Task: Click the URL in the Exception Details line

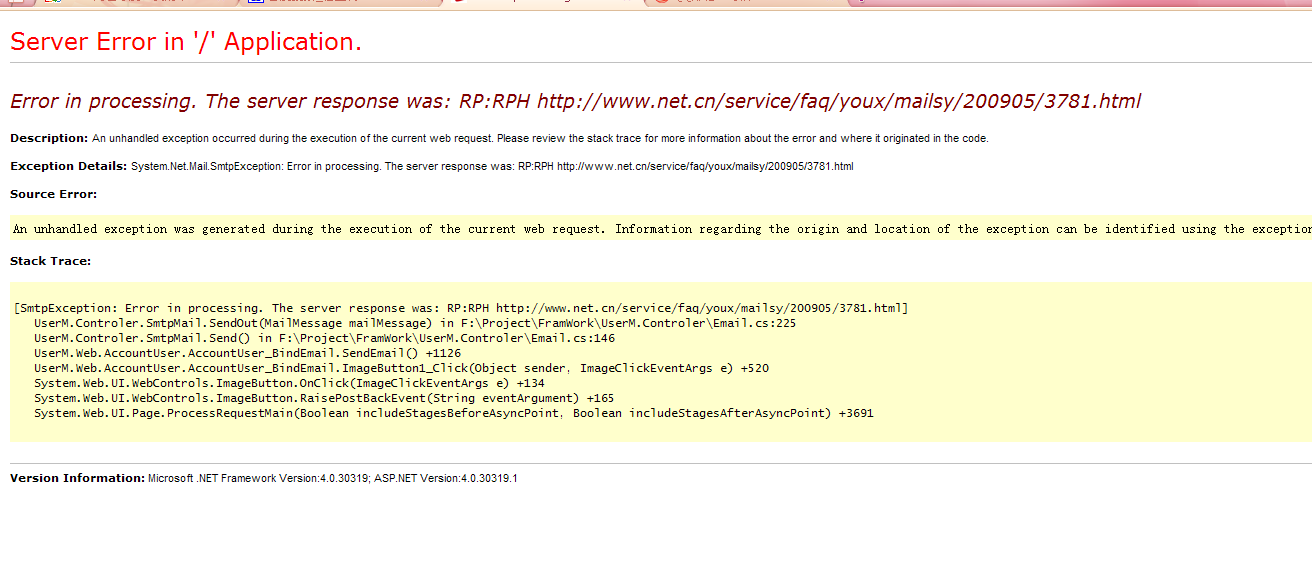Action: pyautogui.click(x=704, y=166)
